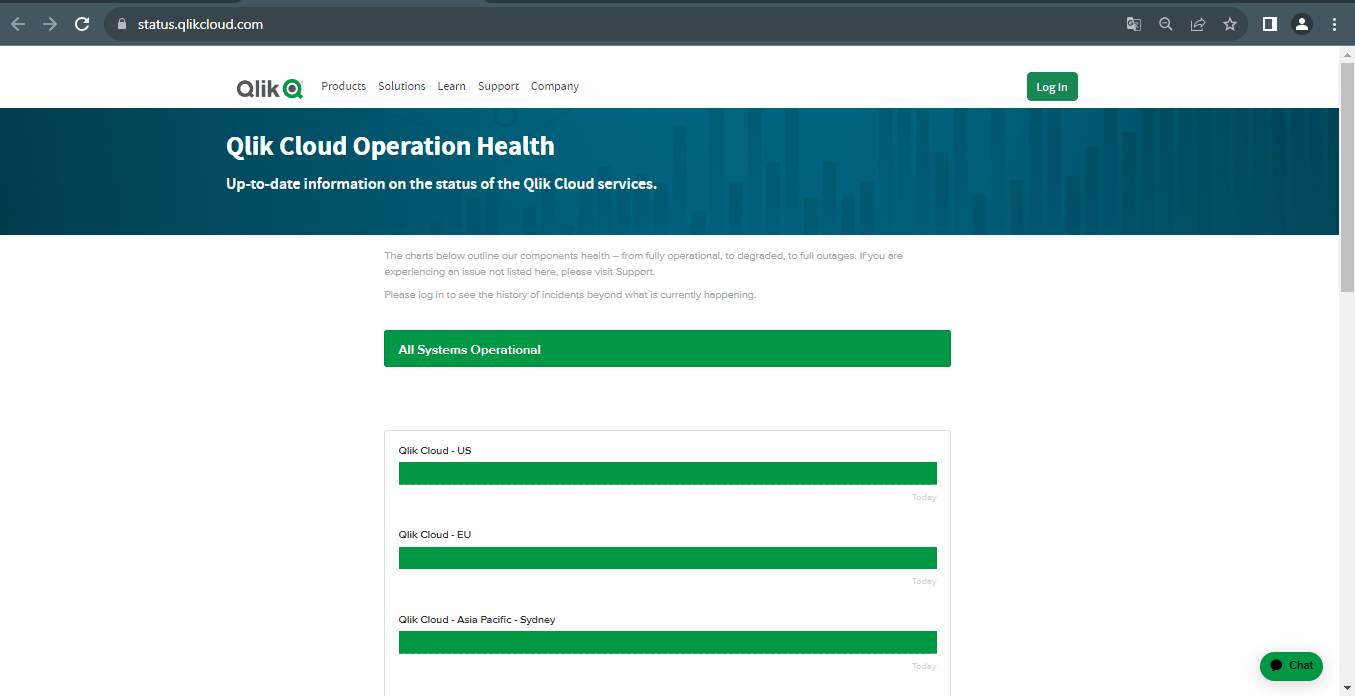Share this page via the share icon
Screen dimensions: 1355x696
coord(1198,24)
